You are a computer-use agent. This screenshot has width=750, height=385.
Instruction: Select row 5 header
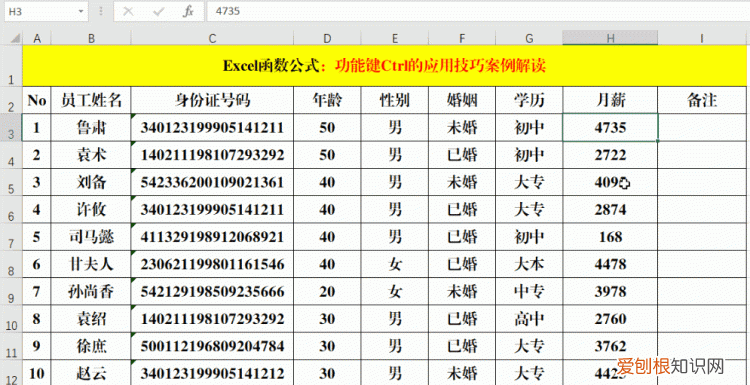11,182
